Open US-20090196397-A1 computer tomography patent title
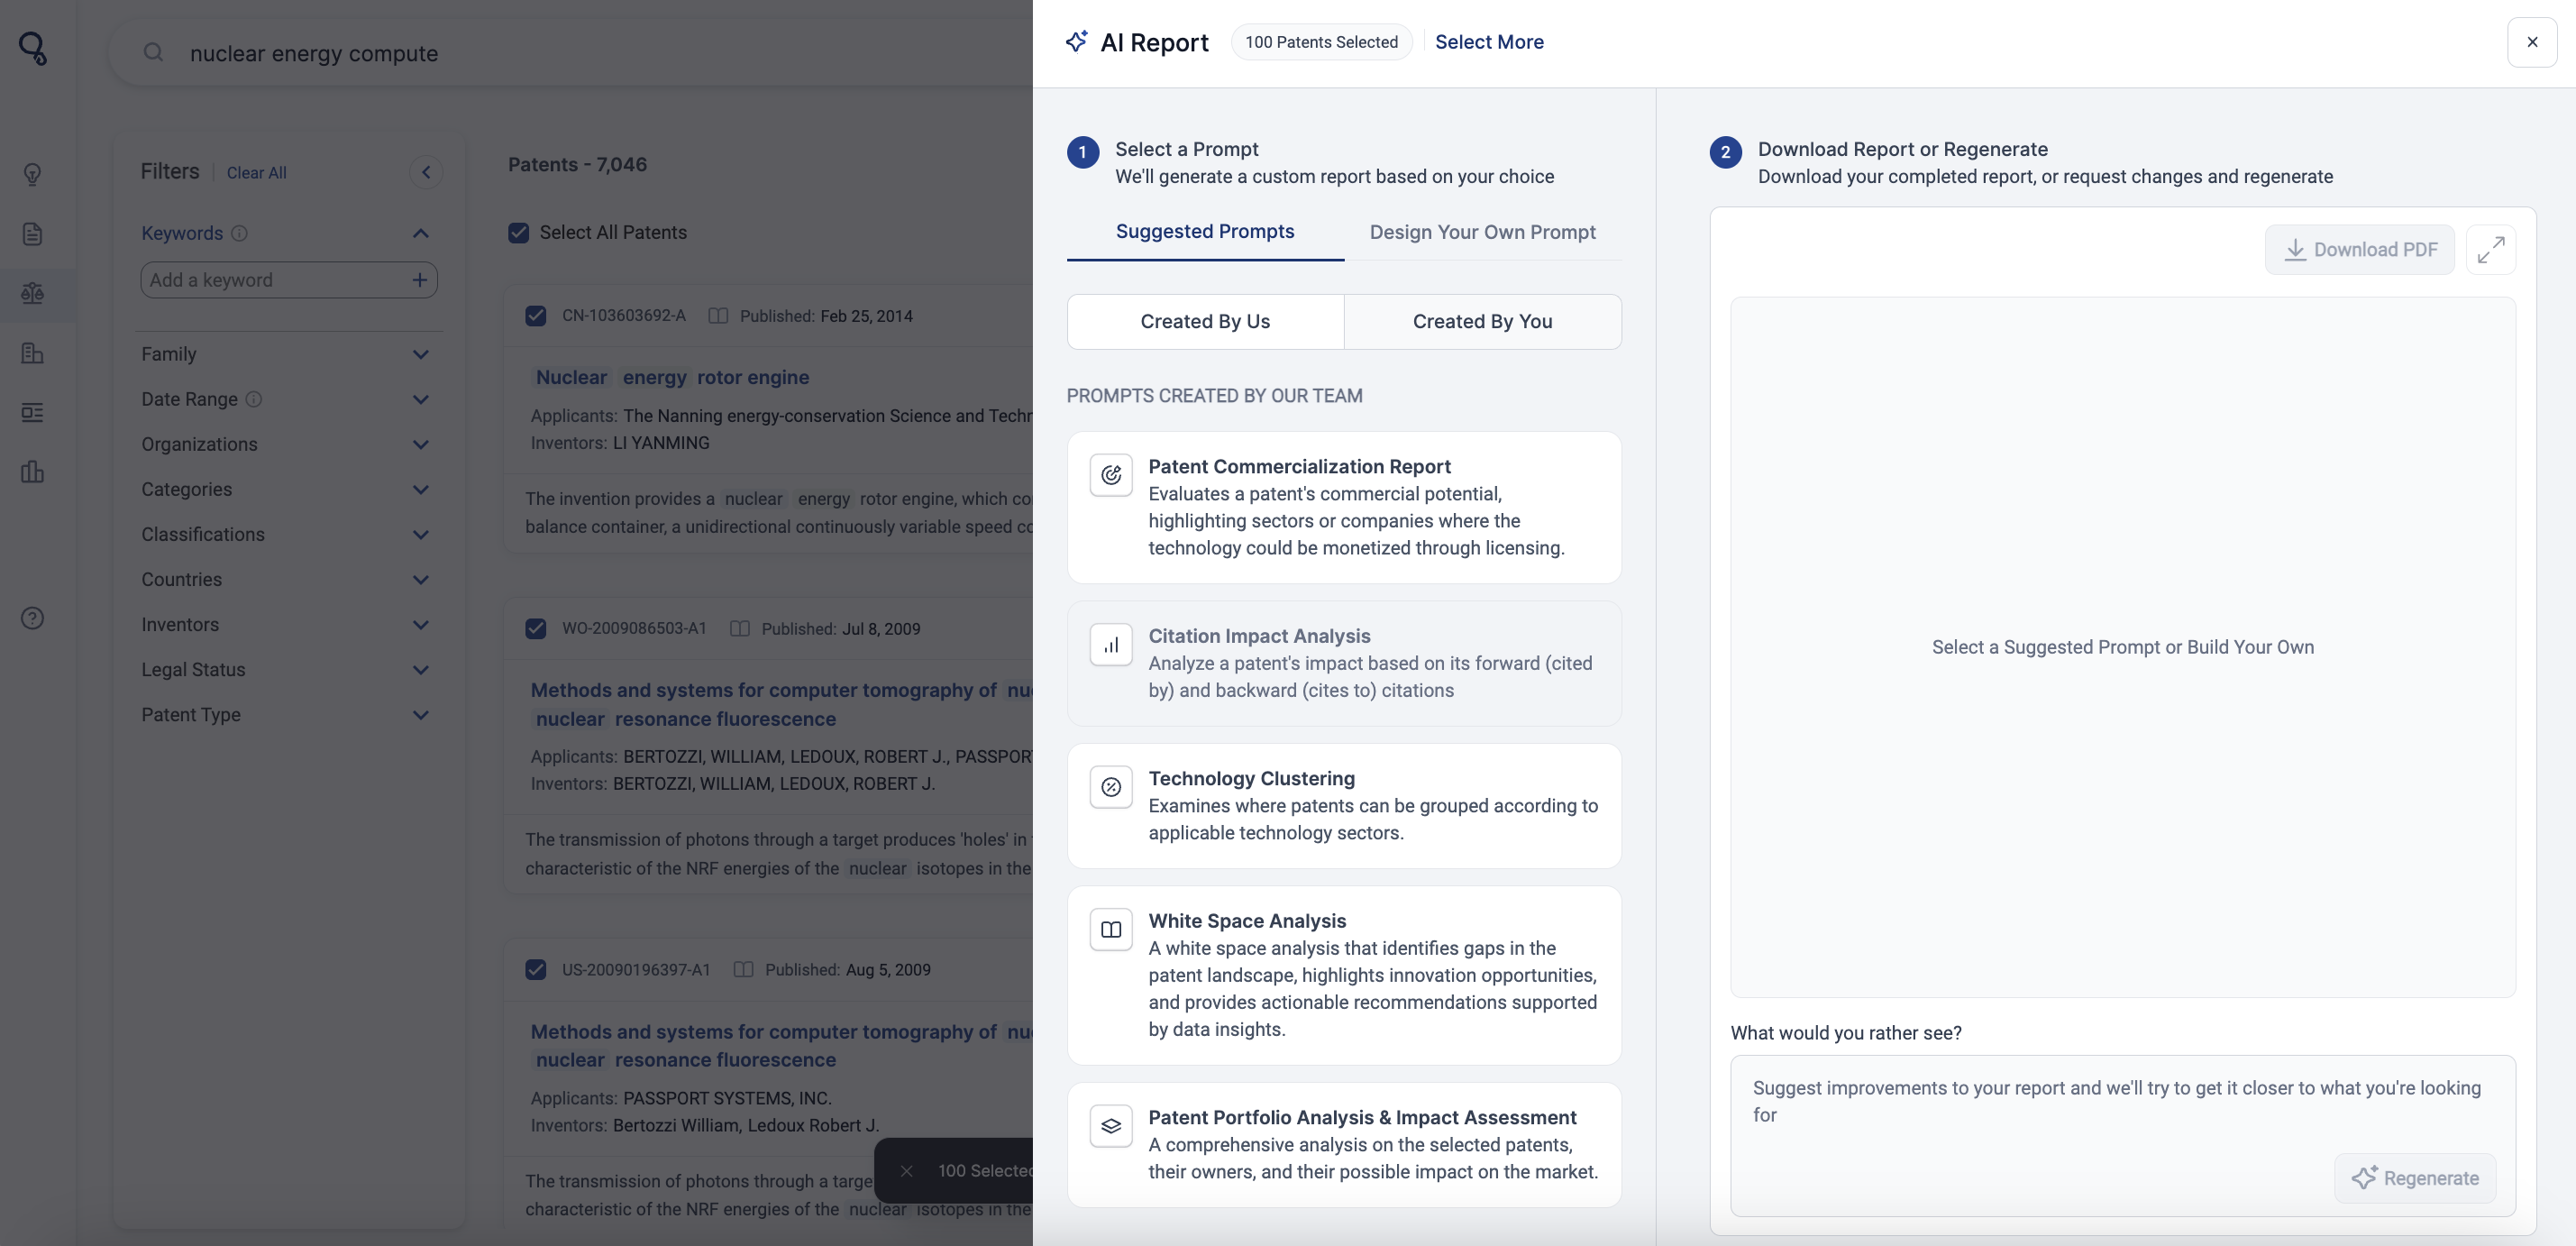2576x1246 pixels. (782, 1045)
